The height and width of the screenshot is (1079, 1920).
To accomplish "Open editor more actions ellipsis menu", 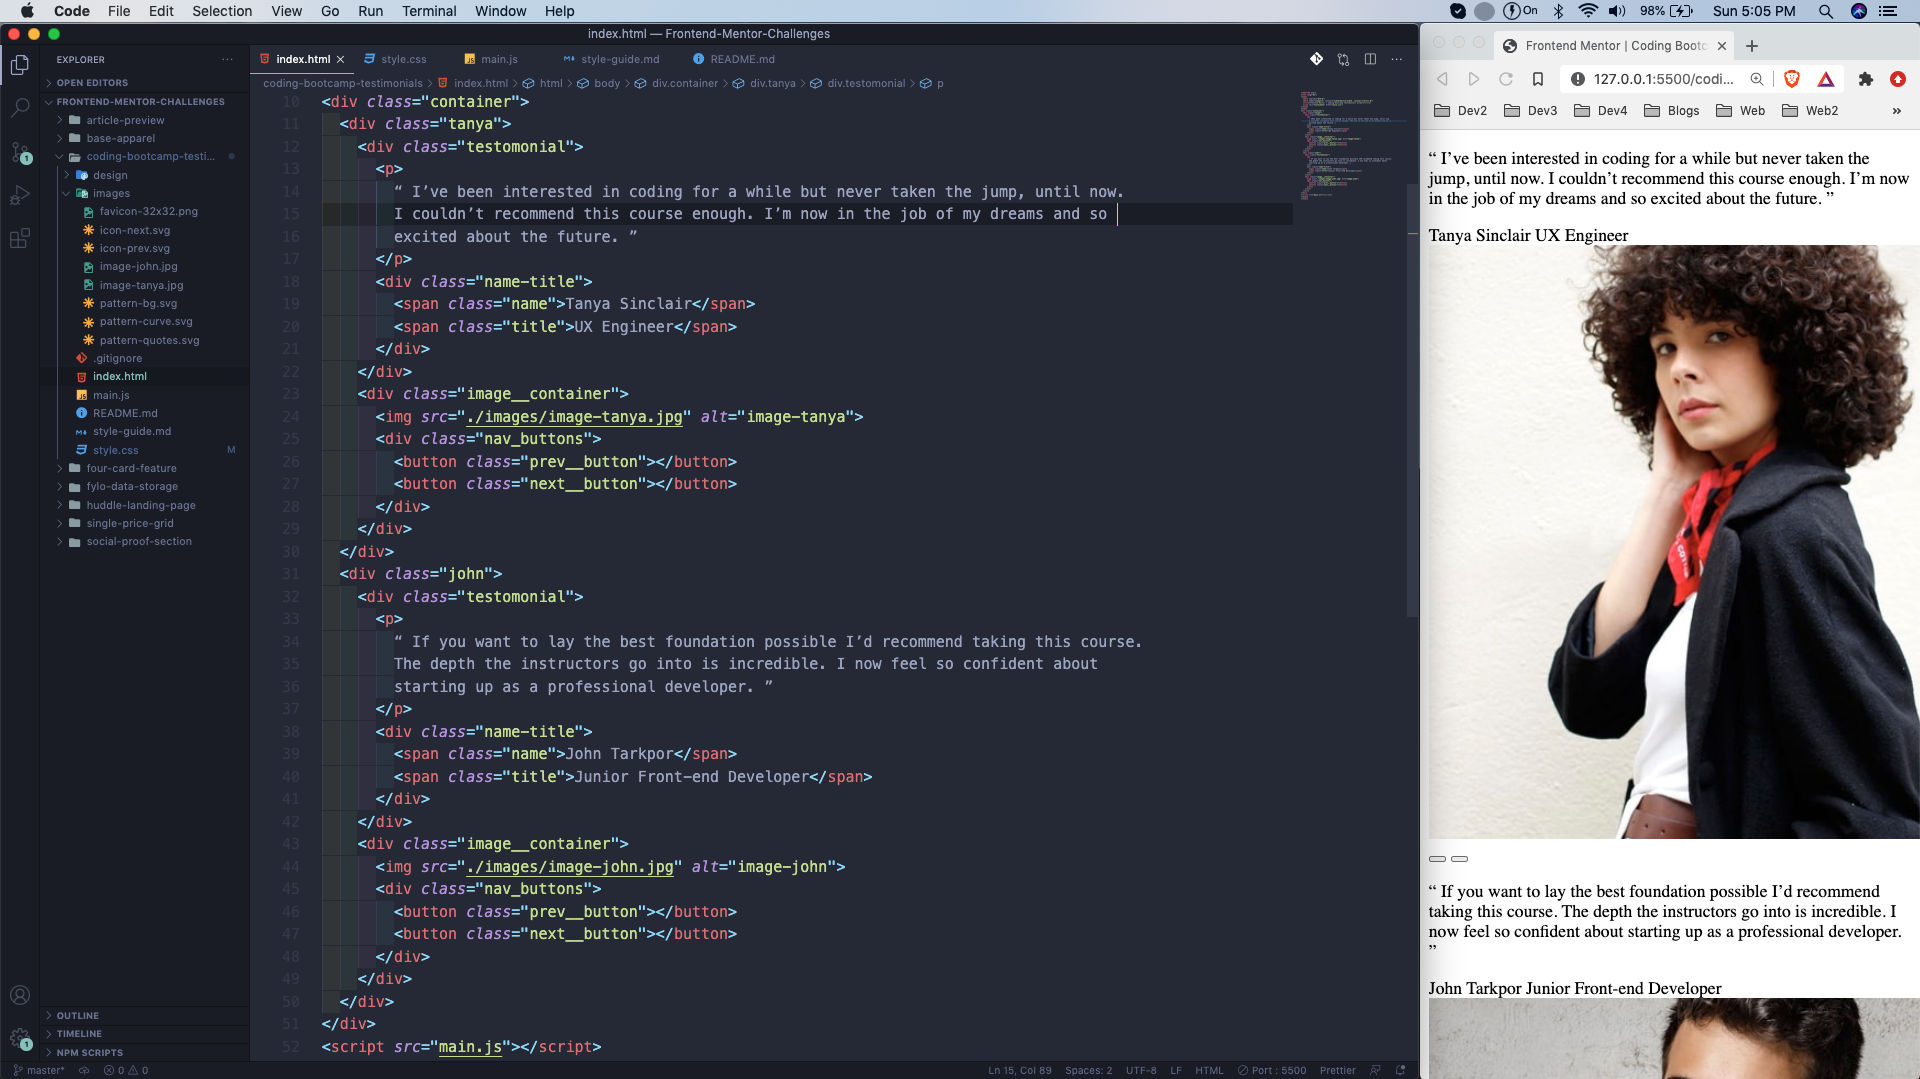I will point(1397,59).
